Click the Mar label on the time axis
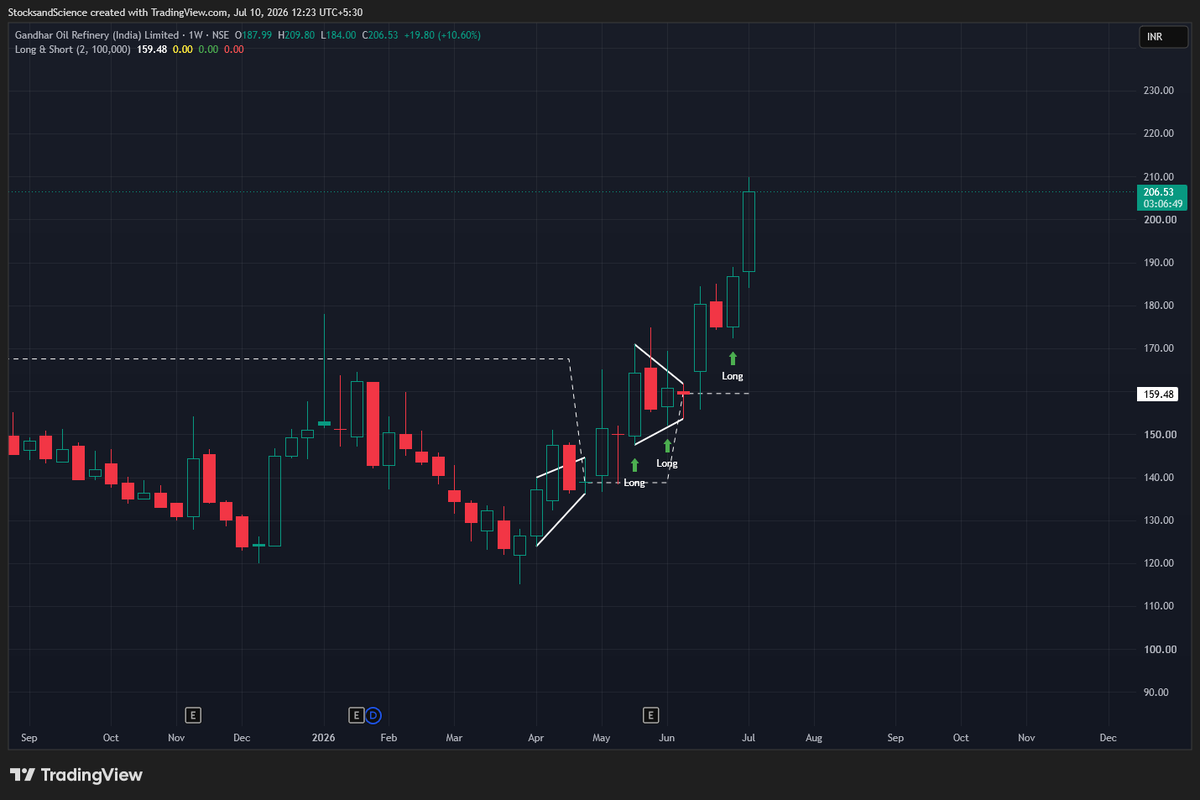 pos(455,738)
